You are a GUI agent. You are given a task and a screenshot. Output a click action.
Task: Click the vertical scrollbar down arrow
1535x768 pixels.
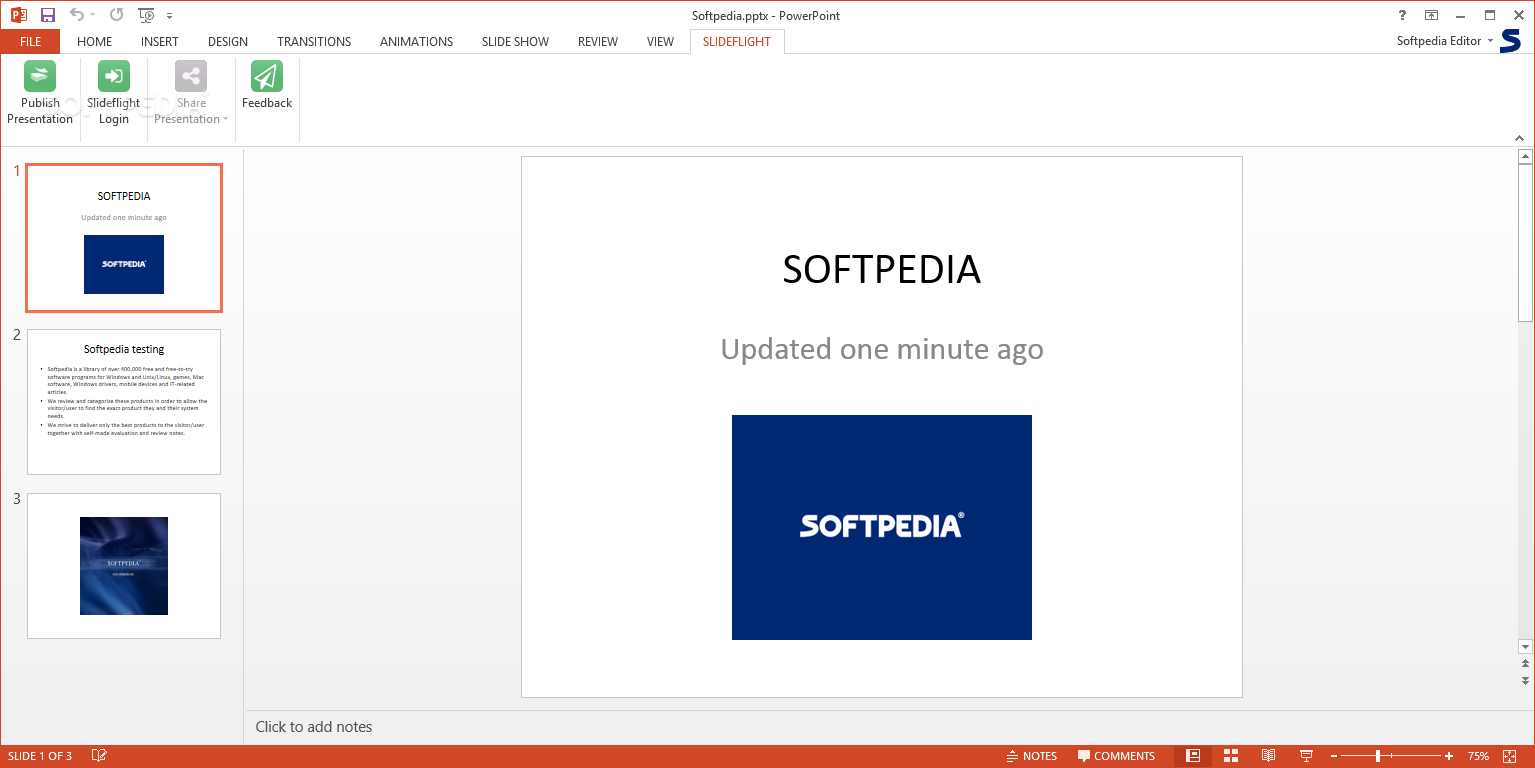[1525, 647]
